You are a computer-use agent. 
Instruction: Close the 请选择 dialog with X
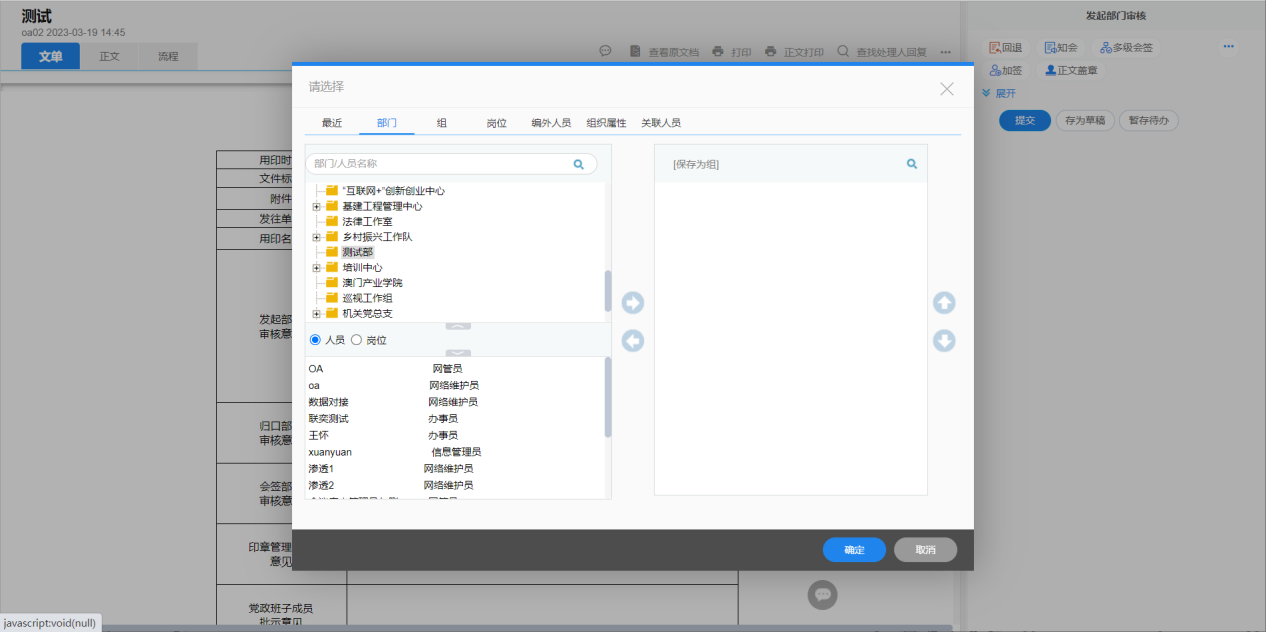point(947,89)
